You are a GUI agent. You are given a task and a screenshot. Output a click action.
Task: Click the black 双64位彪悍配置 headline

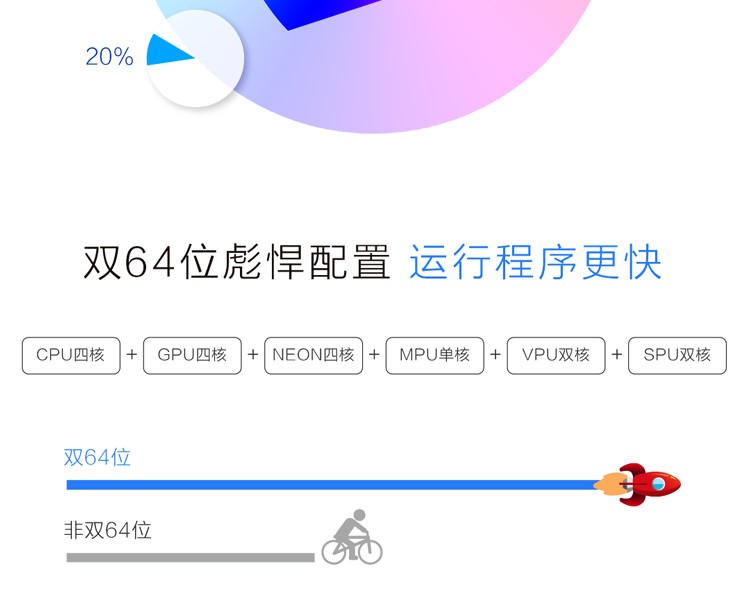[x=237, y=262]
